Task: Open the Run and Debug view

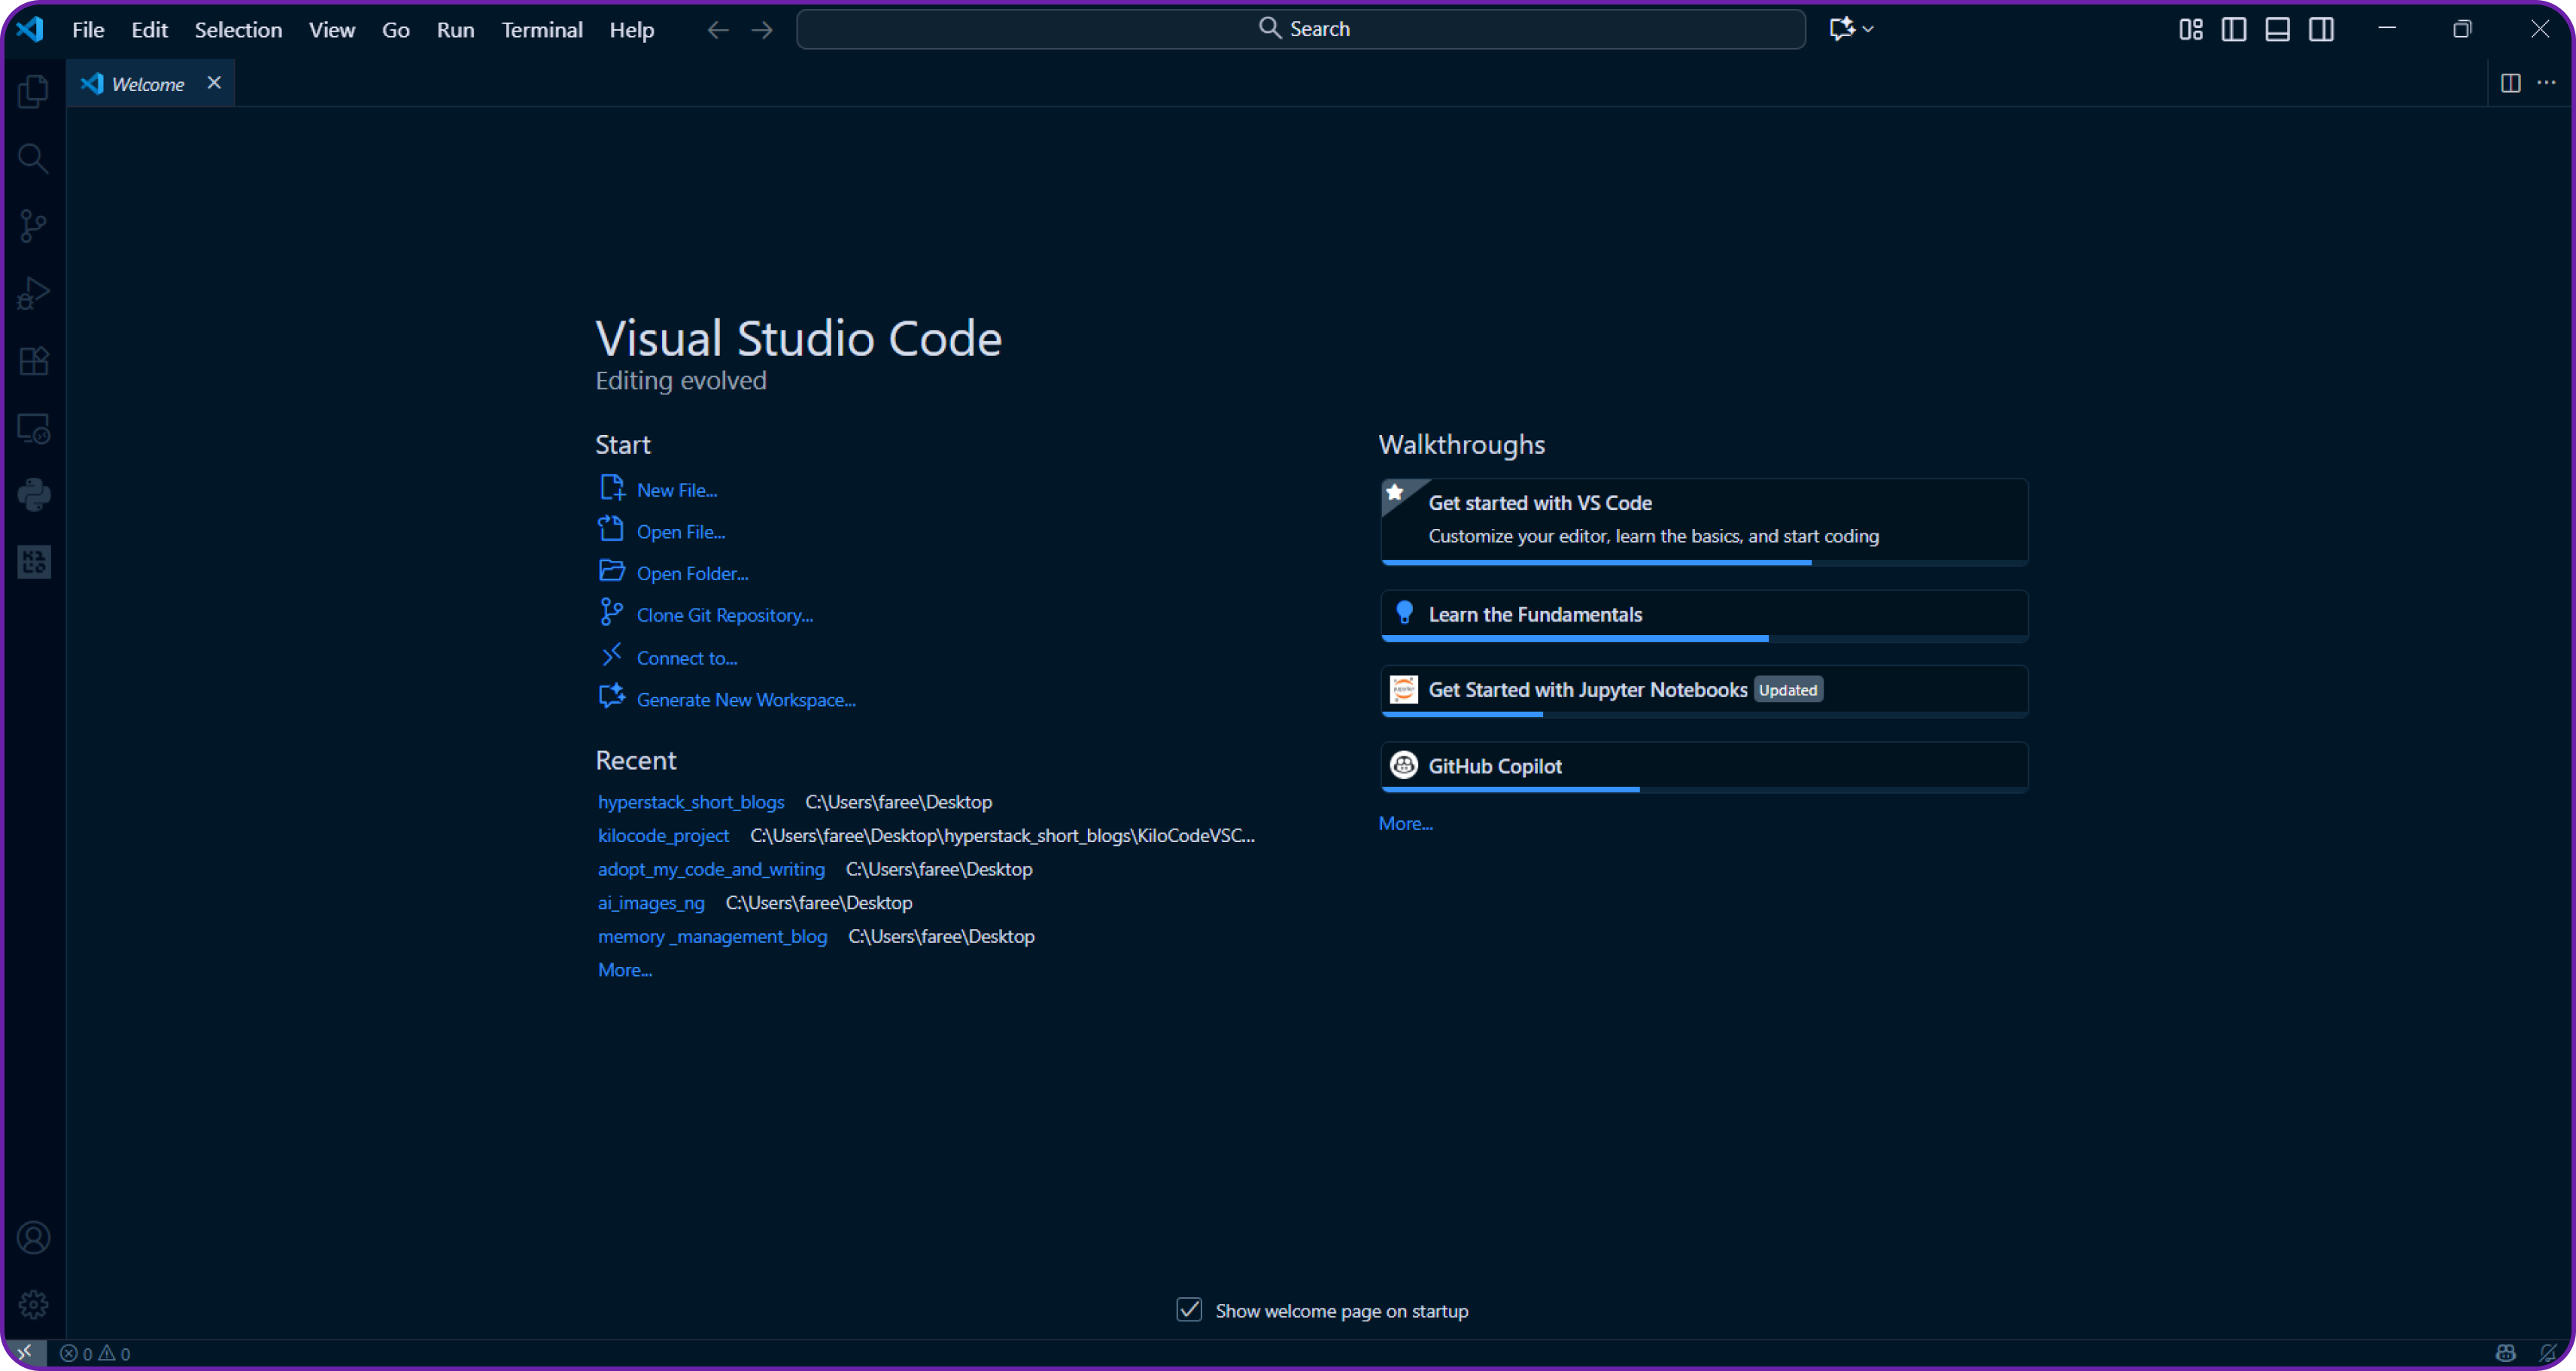Action: (x=33, y=292)
